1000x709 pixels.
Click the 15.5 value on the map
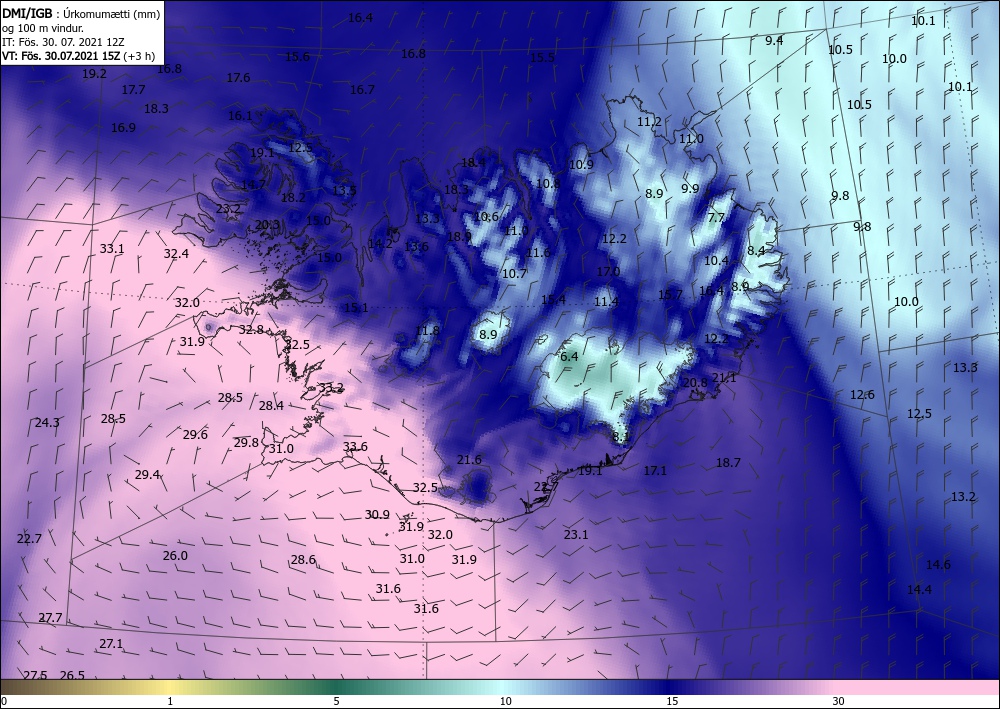coord(542,58)
